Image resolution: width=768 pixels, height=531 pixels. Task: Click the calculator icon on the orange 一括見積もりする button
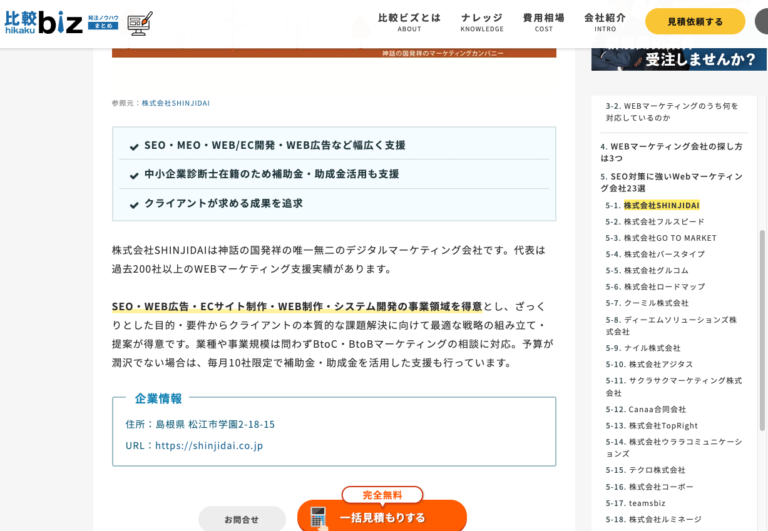pos(318,518)
